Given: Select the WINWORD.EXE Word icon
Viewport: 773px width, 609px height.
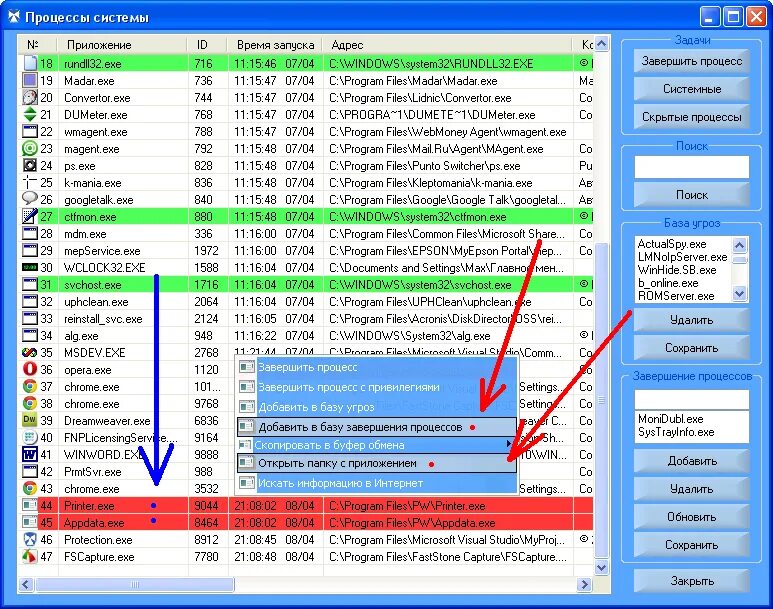Looking at the screenshot, I should 30,454.
